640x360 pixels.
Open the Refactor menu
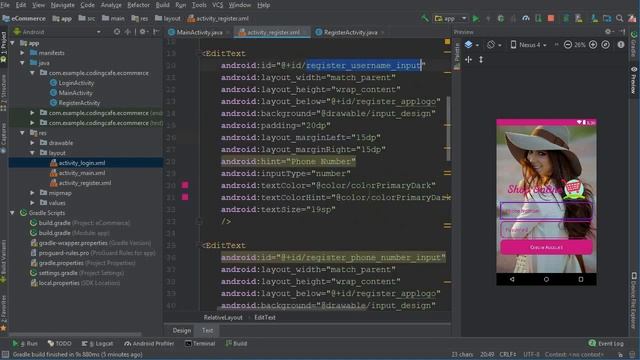pos(138,5)
